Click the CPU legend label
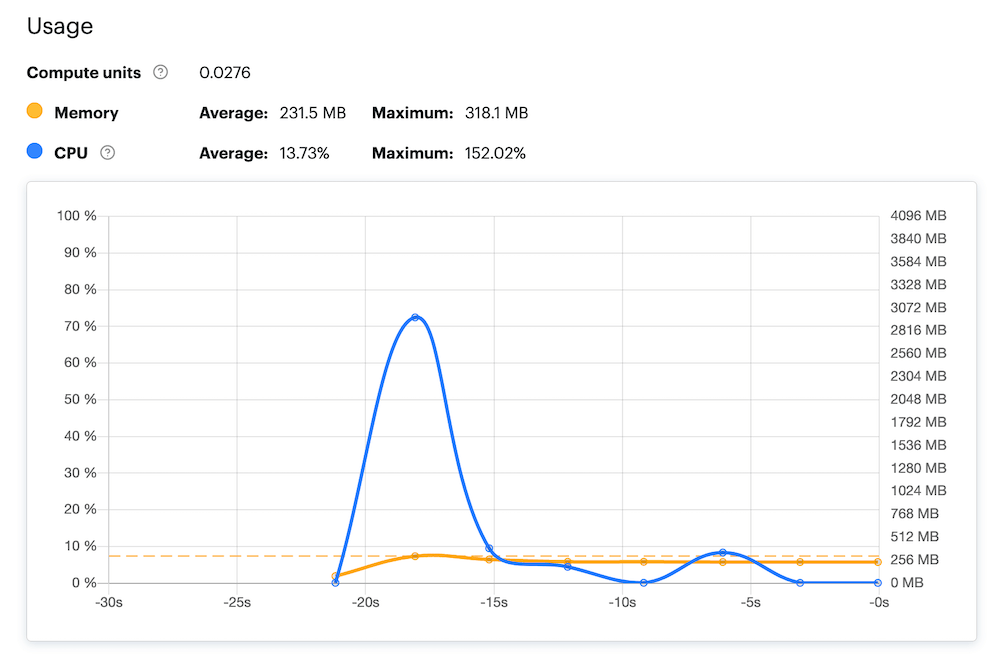1000x657 pixels. pyautogui.click(x=71, y=153)
